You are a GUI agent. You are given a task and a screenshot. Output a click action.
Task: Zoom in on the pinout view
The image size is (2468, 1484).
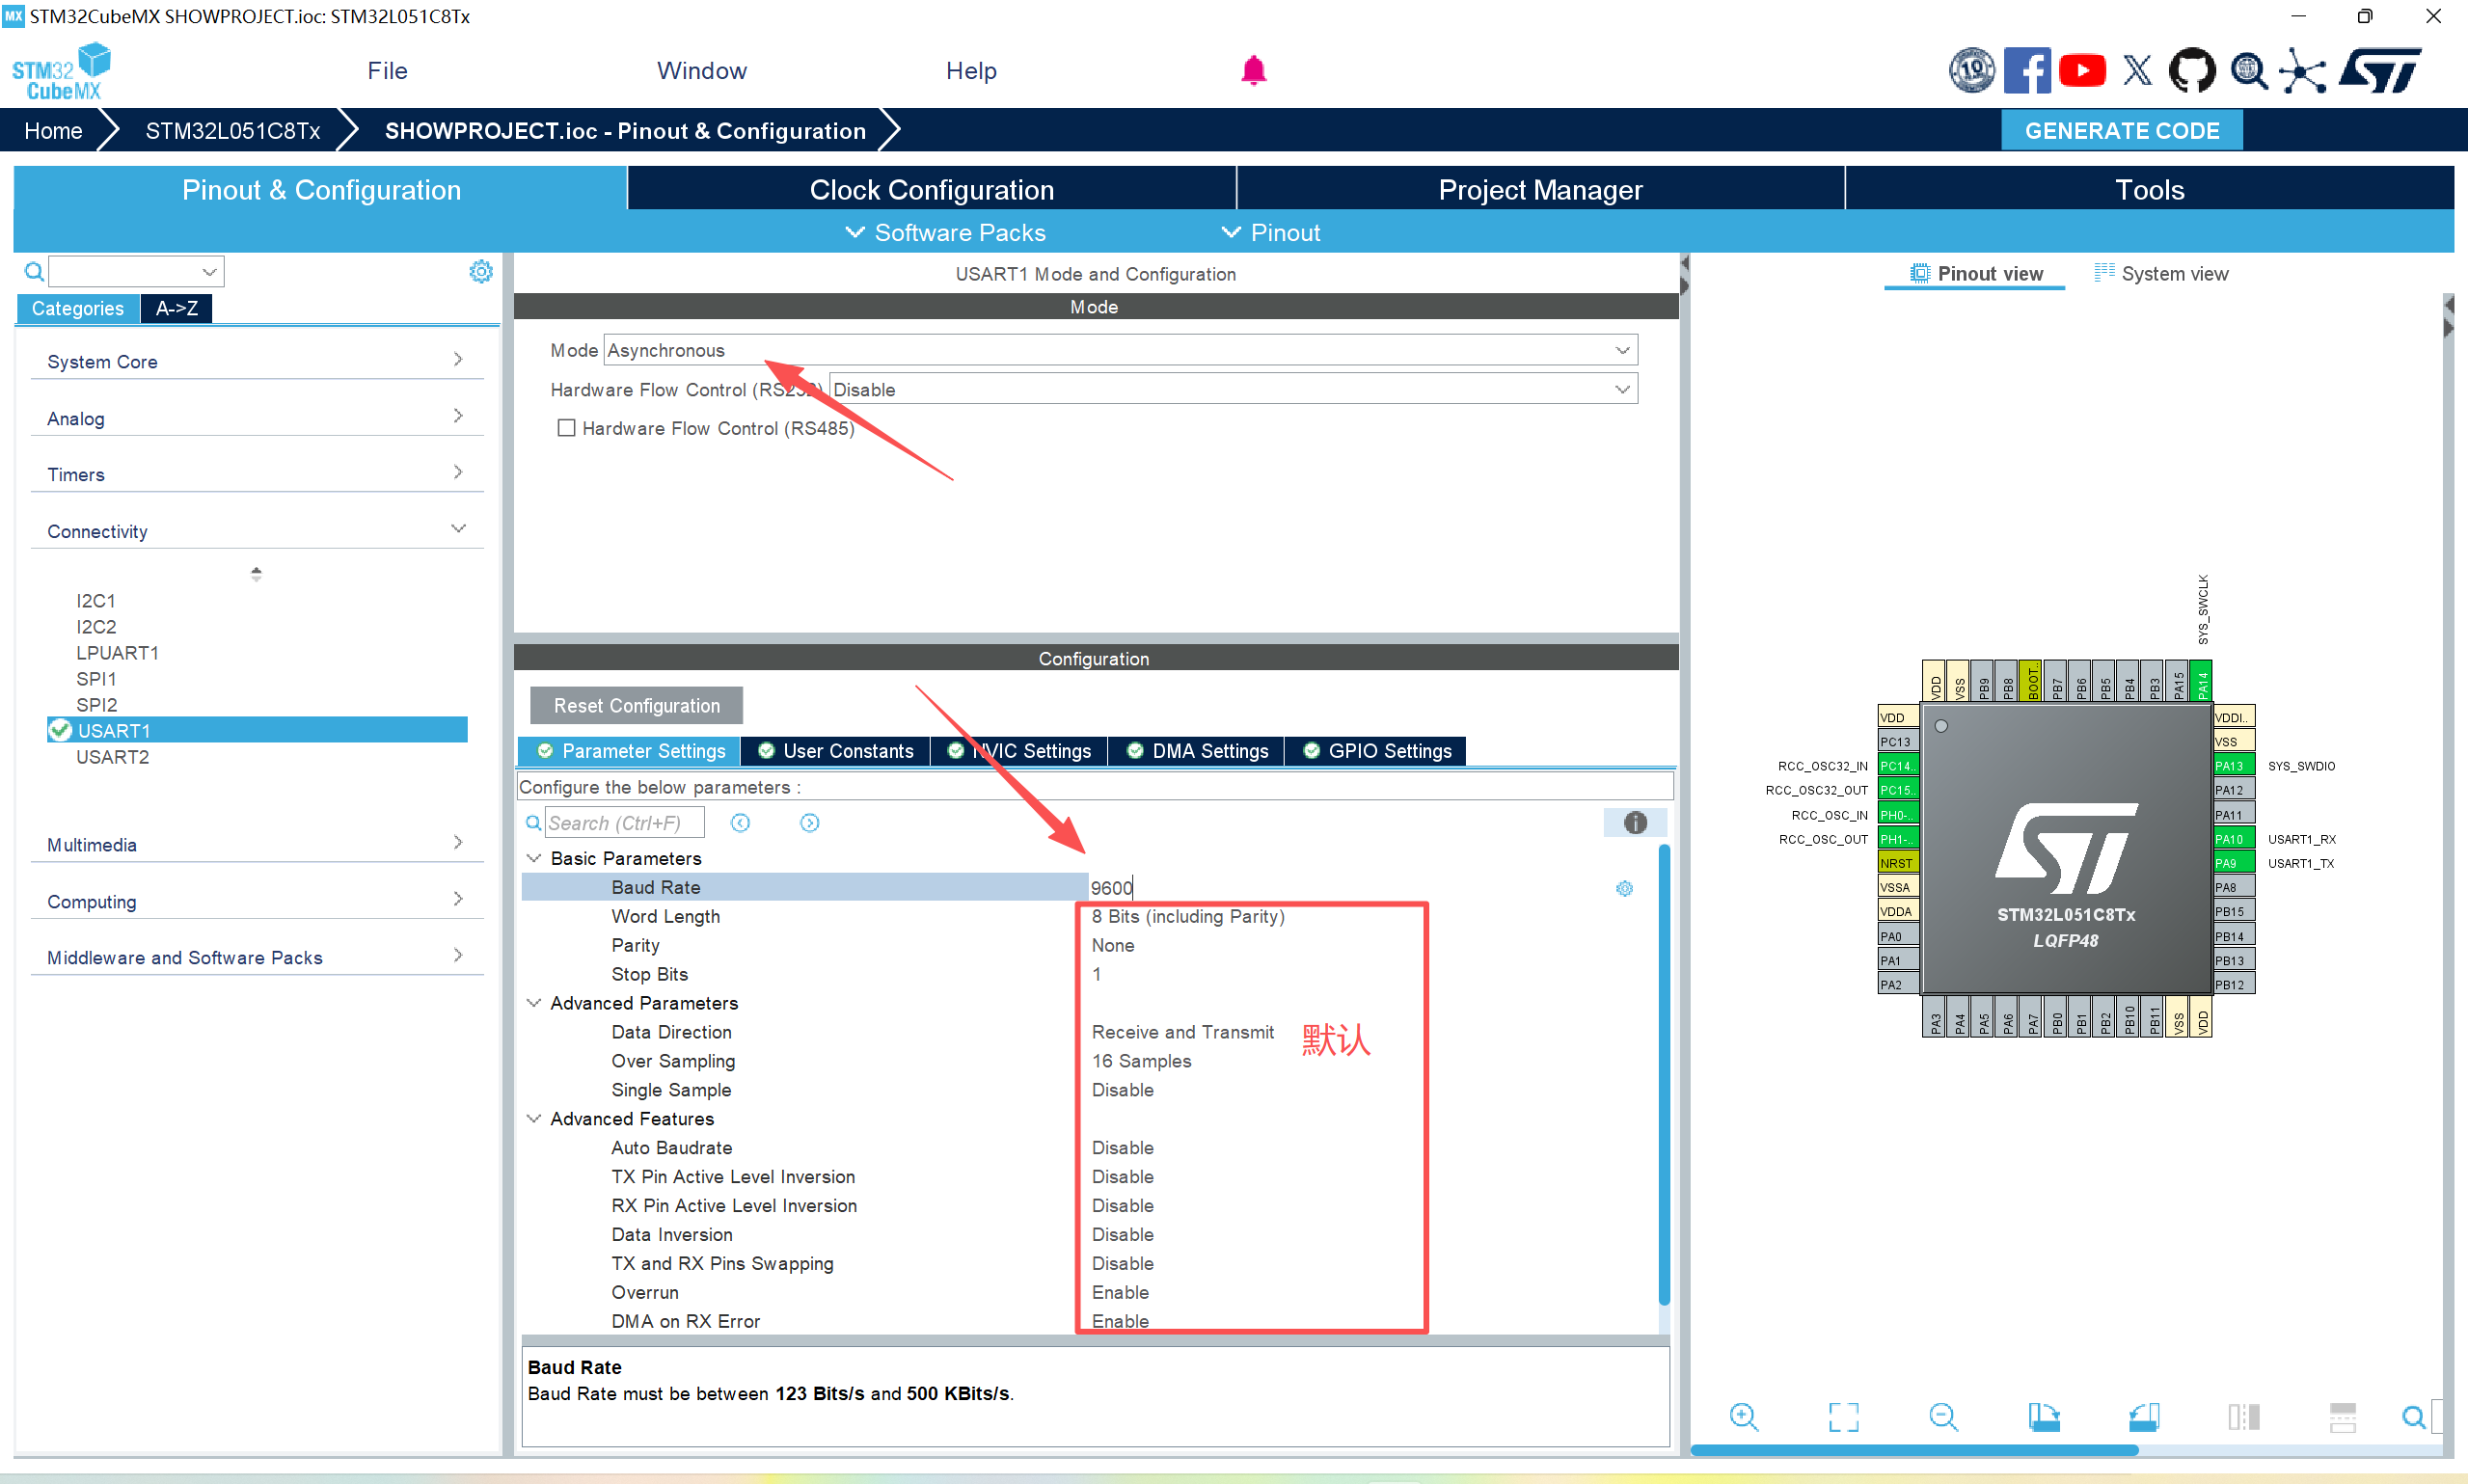(x=1743, y=1416)
